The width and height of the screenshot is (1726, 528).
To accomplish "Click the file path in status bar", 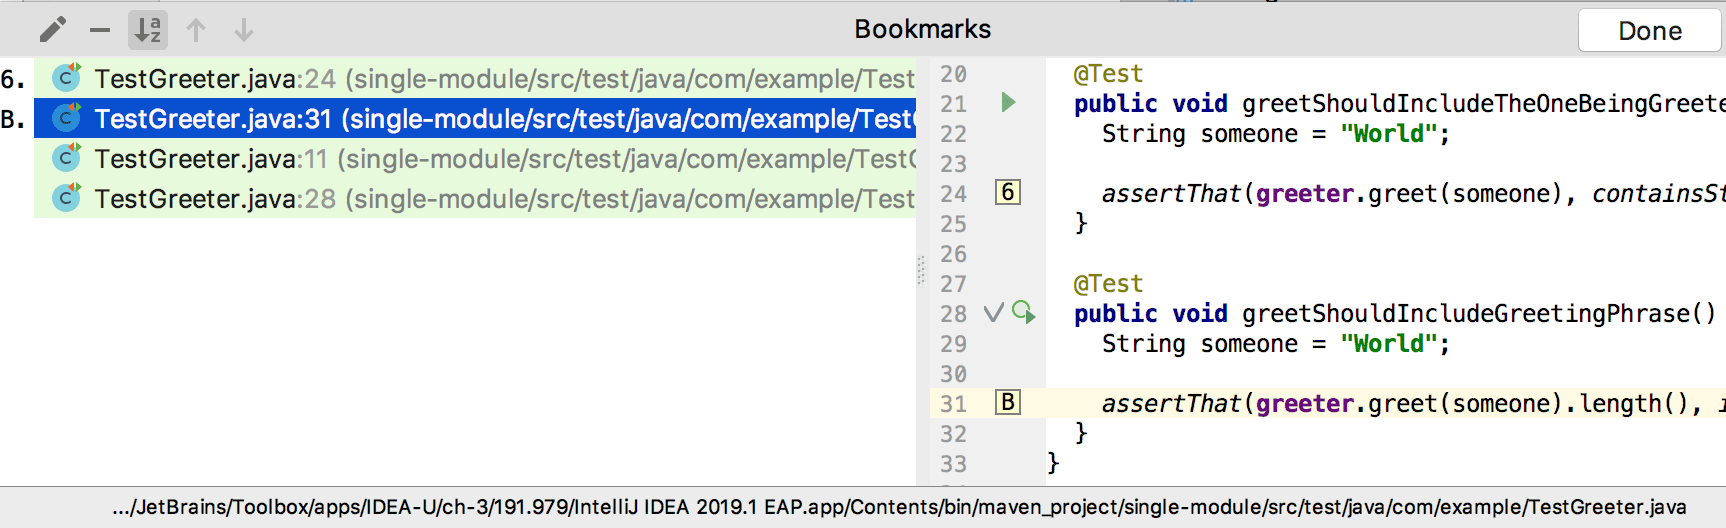I will [x=899, y=507].
